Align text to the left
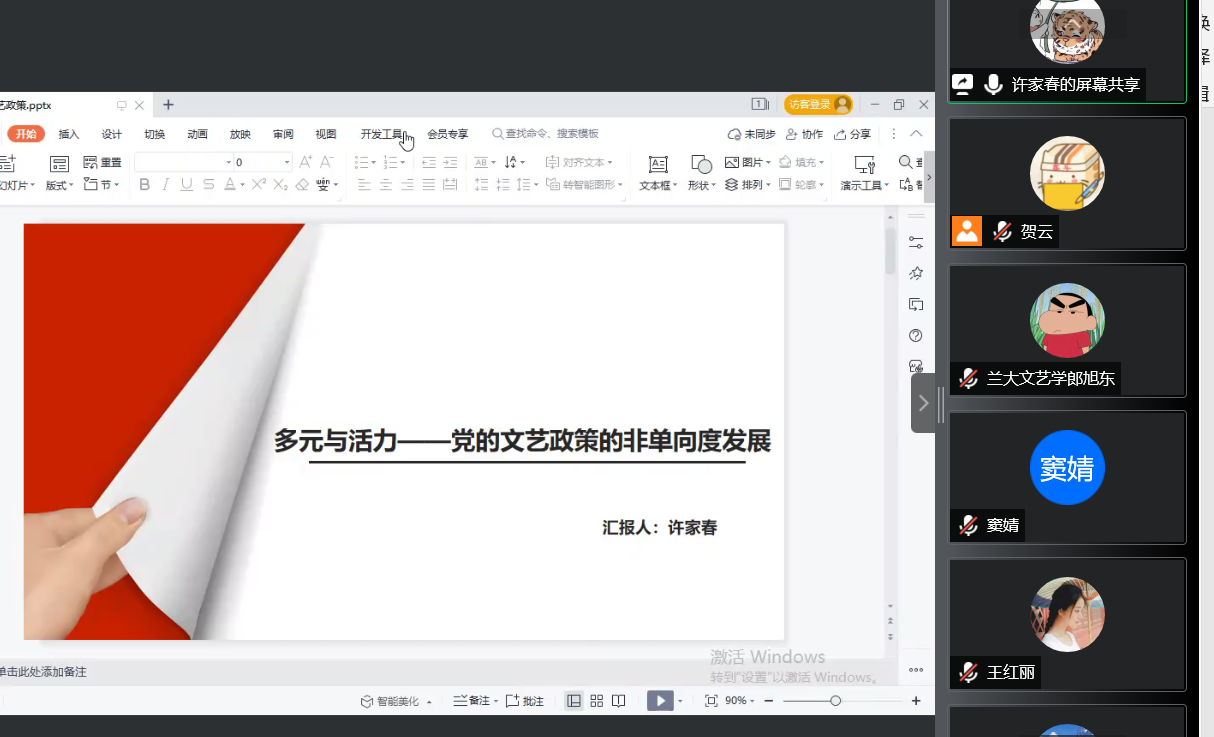The image size is (1214, 737). (x=364, y=185)
